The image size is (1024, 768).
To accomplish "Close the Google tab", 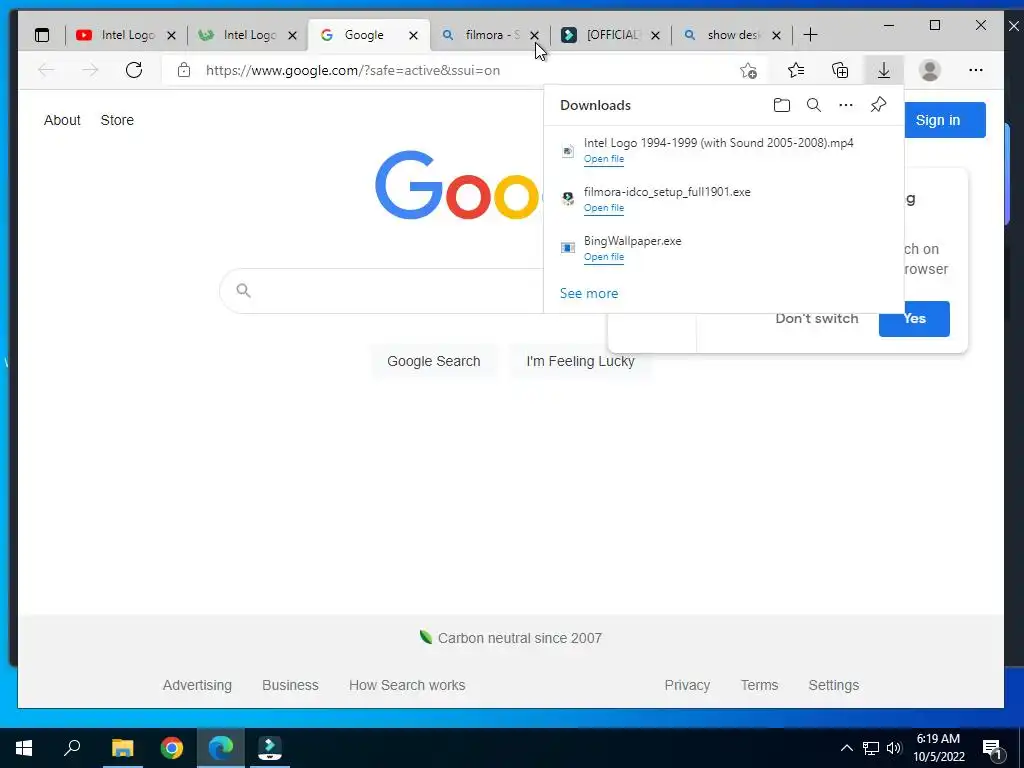I will click(x=413, y=36).
